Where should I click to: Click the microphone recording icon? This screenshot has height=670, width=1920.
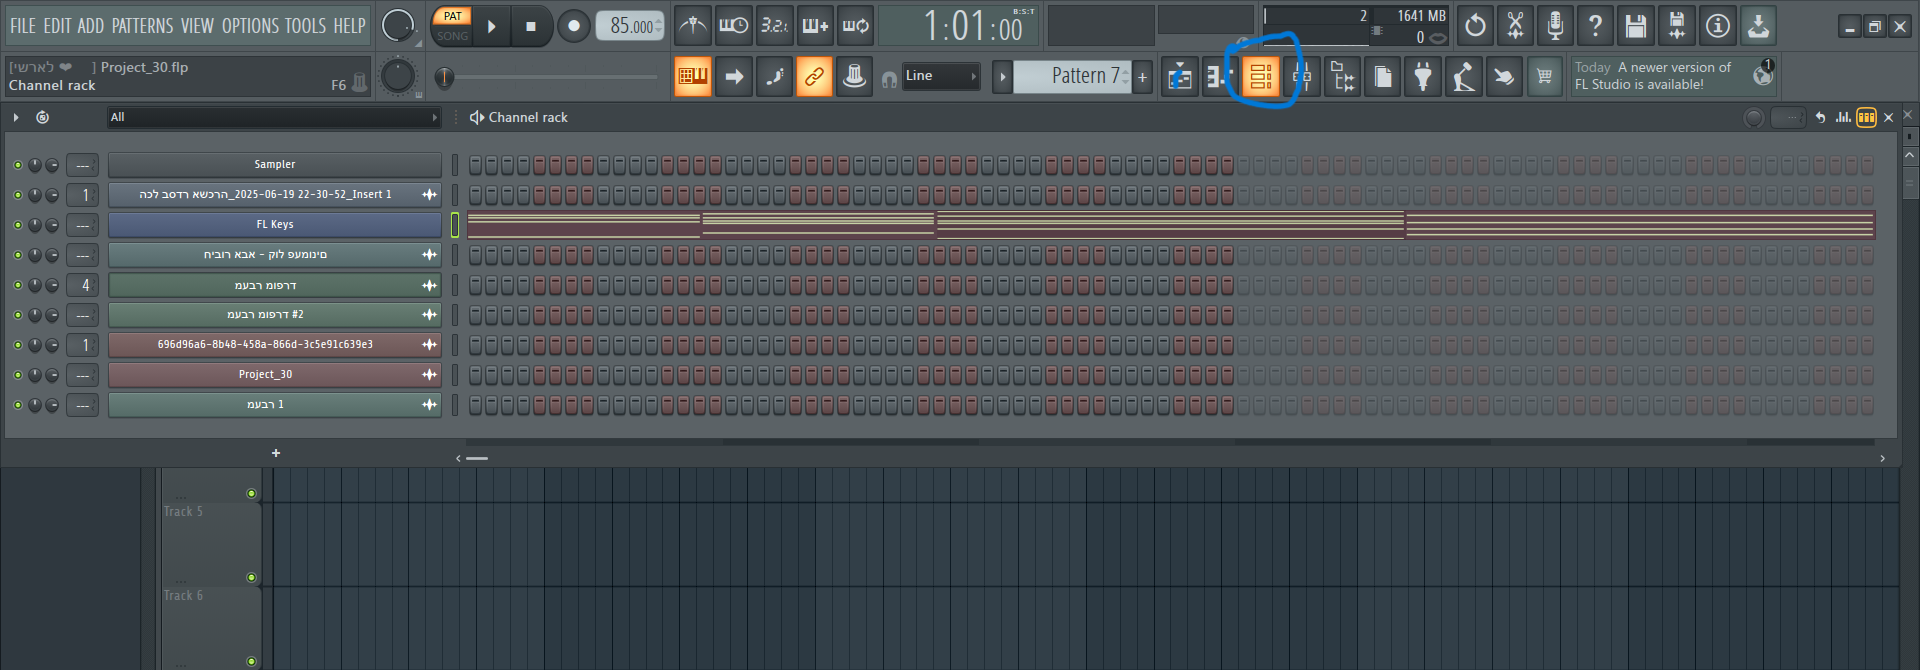1555,26
